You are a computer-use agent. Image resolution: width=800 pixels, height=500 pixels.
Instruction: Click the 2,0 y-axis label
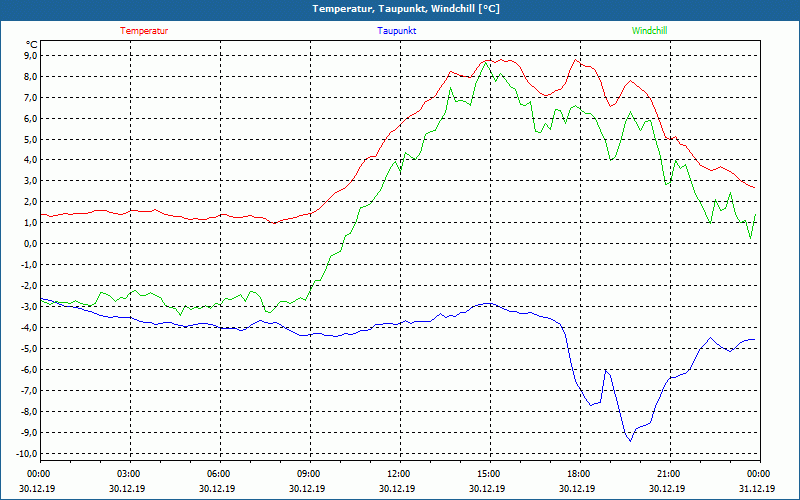[31, 202]
